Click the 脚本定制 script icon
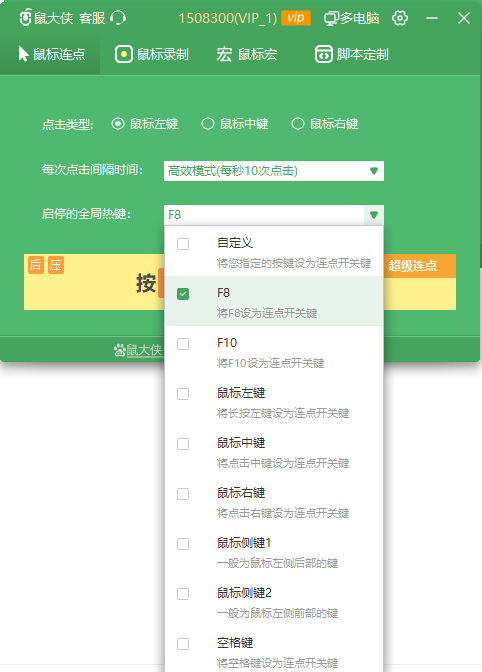482x672 pixels. click(323, 54)
